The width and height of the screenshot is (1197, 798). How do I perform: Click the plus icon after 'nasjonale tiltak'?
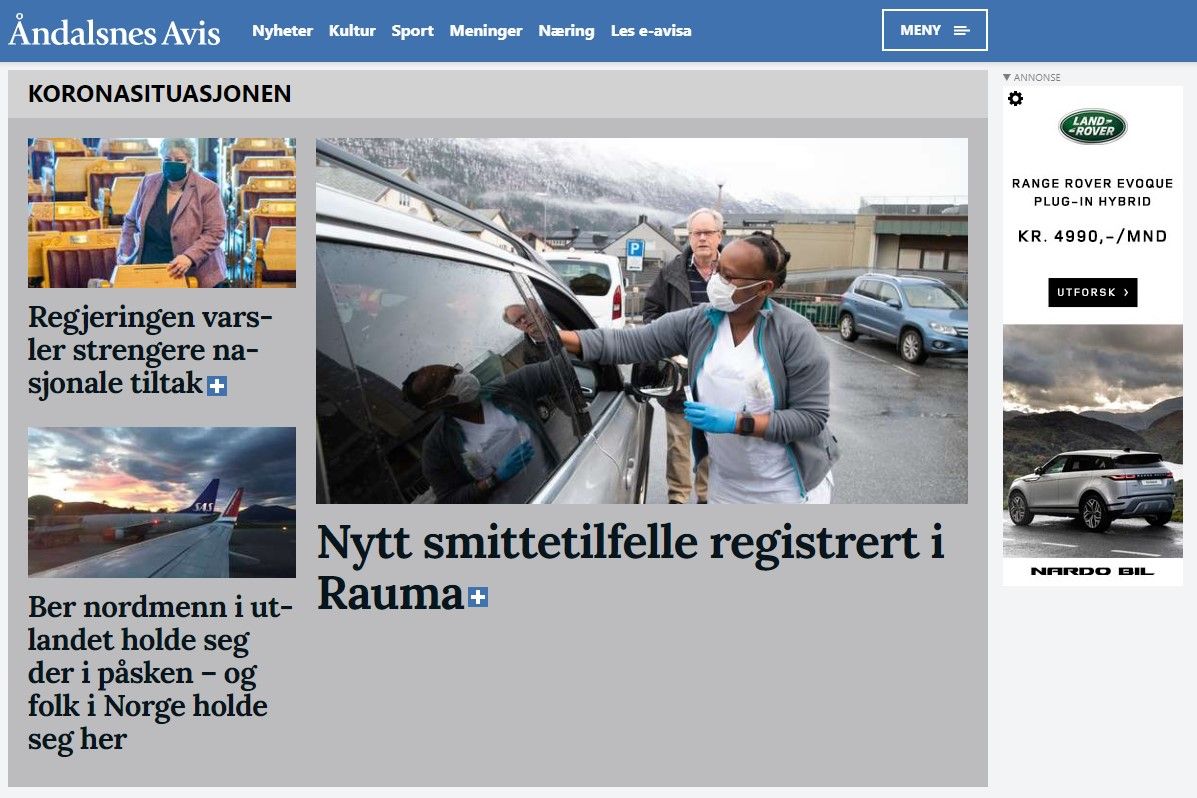click(x=217, y=386)
